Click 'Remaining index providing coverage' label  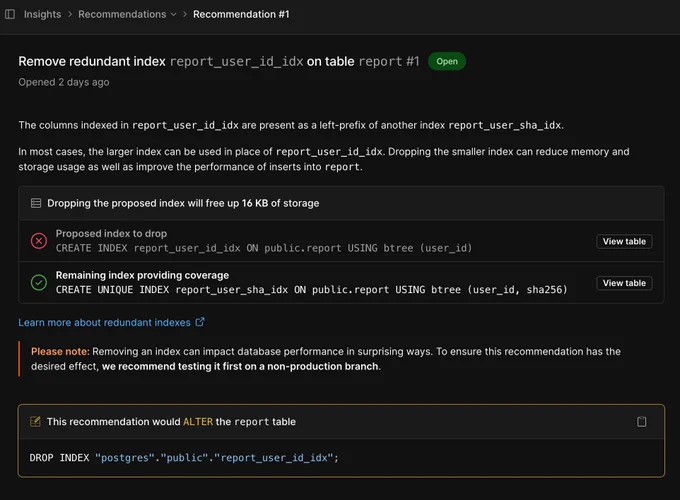pyautogui.click(x=142, y=275)
